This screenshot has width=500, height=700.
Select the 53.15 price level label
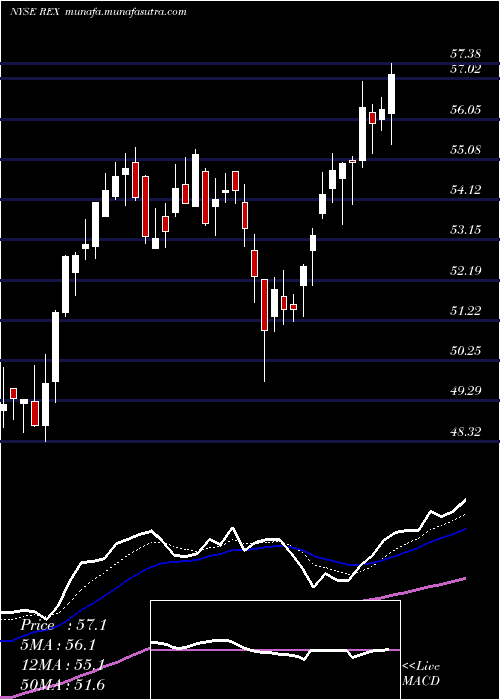tap(465, 230)
